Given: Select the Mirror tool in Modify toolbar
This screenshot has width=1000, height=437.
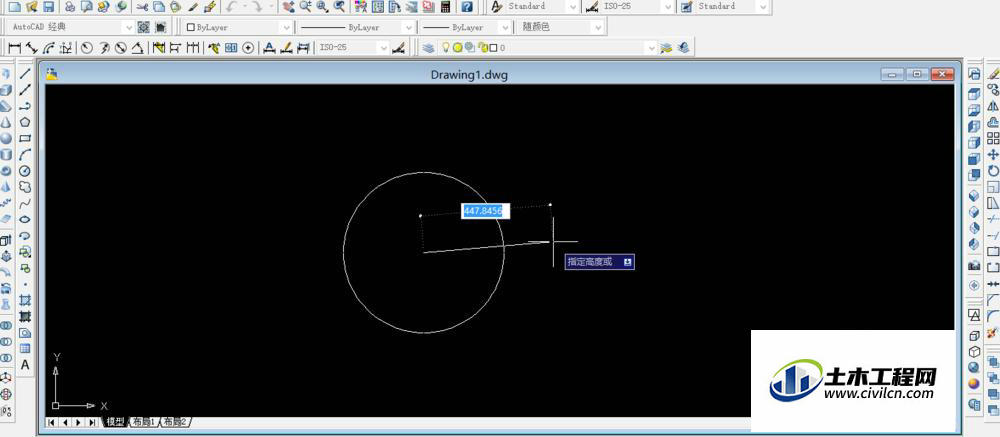Looking at the screenshot, I should [x=993, y=106].
